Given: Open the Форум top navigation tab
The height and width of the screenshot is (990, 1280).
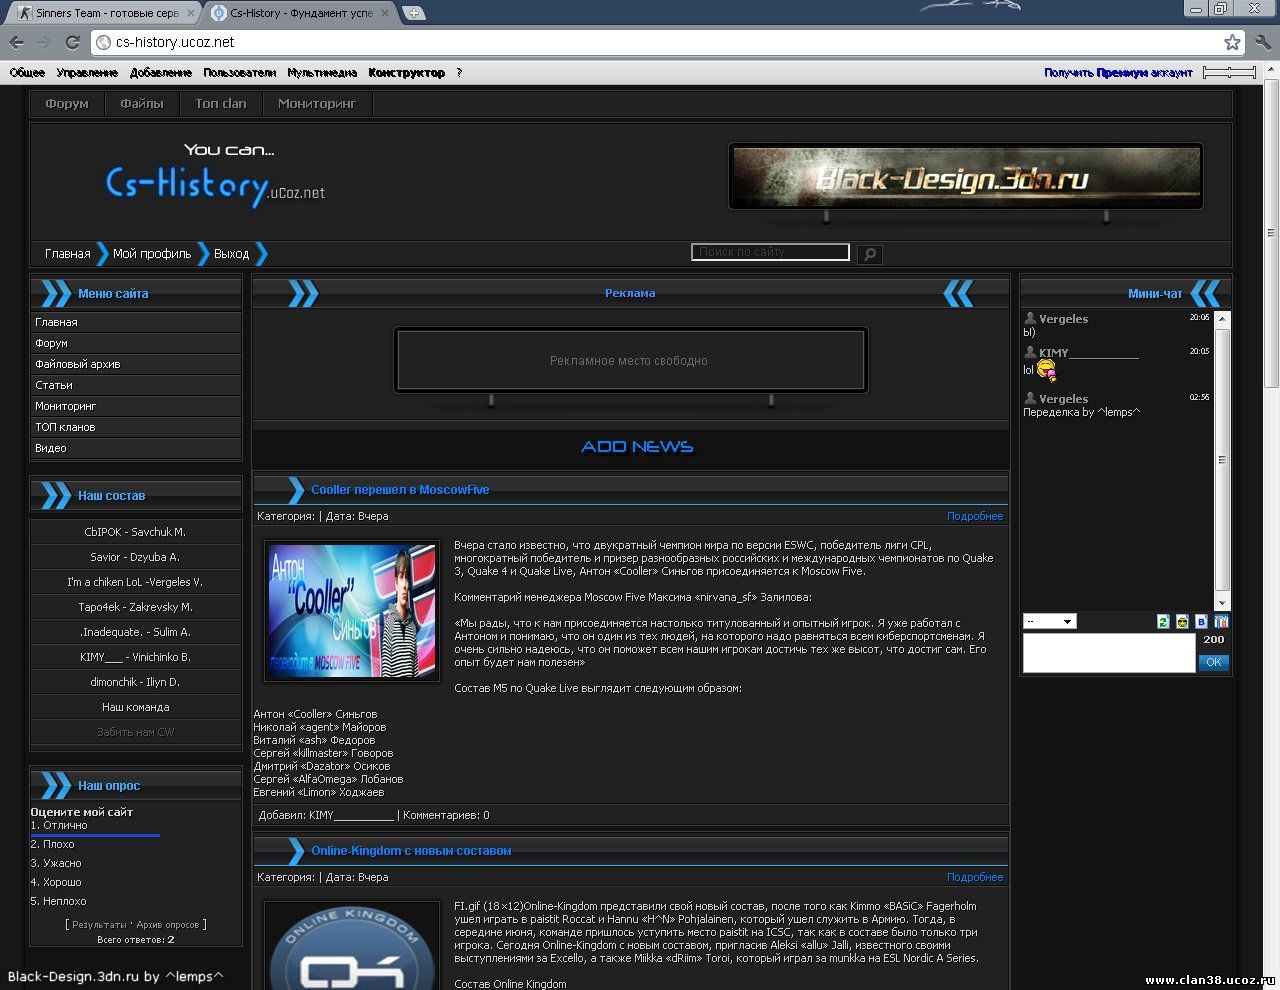Looking at the screenshot, I should point(67,103).
